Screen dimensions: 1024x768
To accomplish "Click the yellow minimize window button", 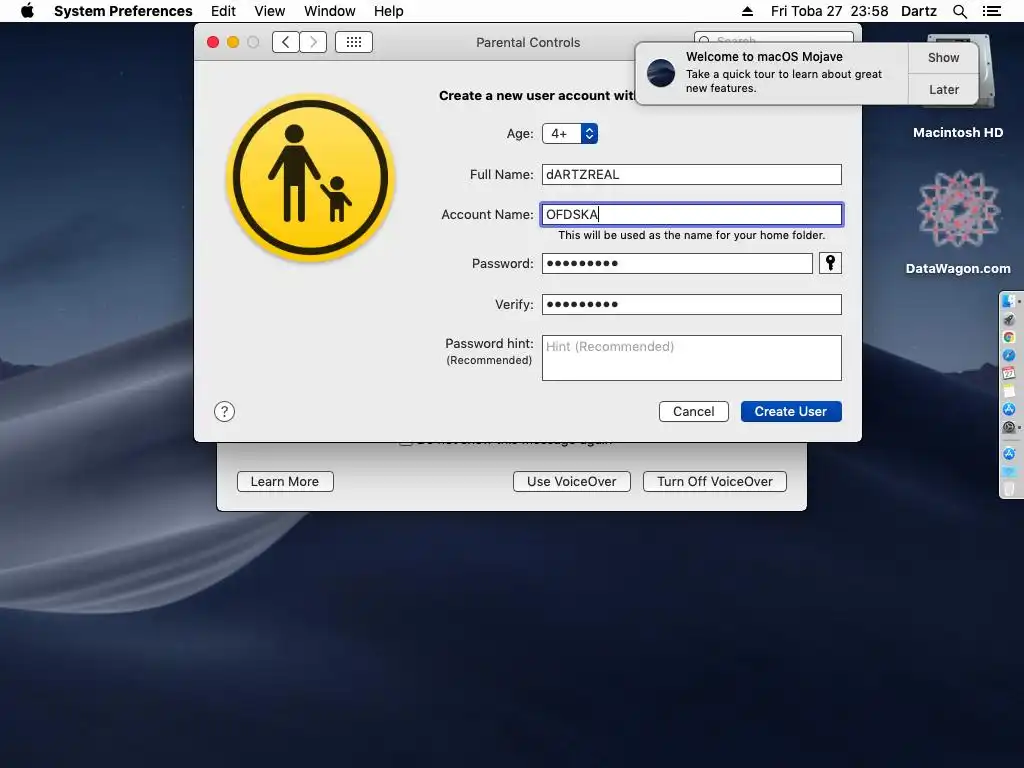I will pyautogui.click(x=232, y=42).
